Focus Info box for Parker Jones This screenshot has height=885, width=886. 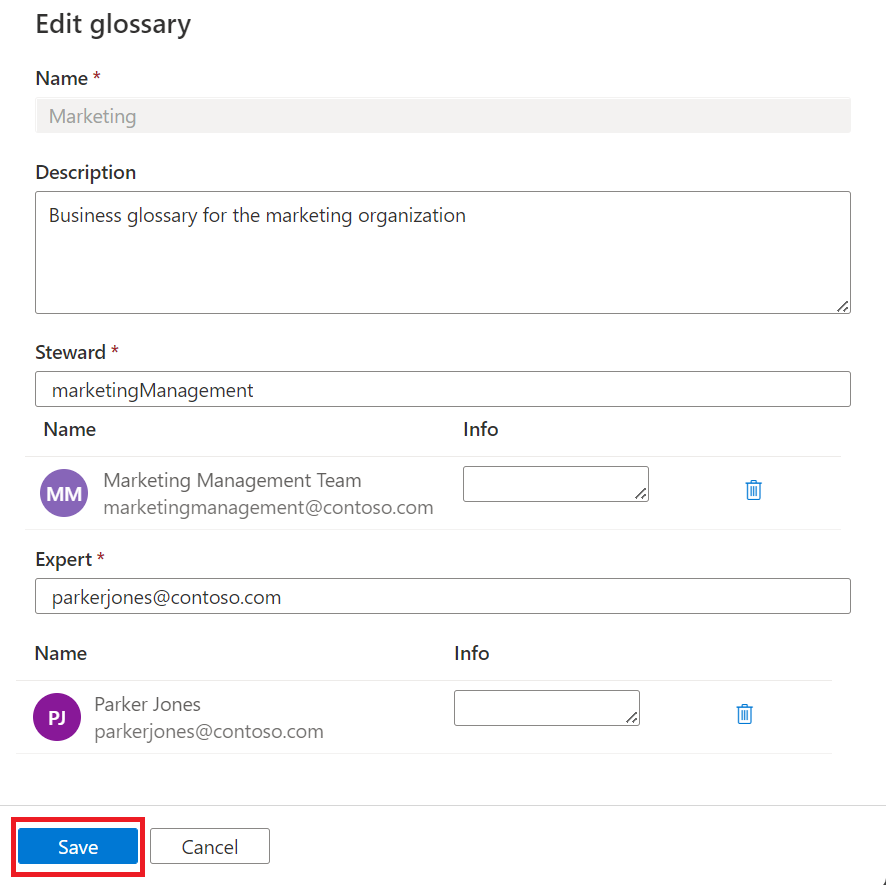(543, 707)
